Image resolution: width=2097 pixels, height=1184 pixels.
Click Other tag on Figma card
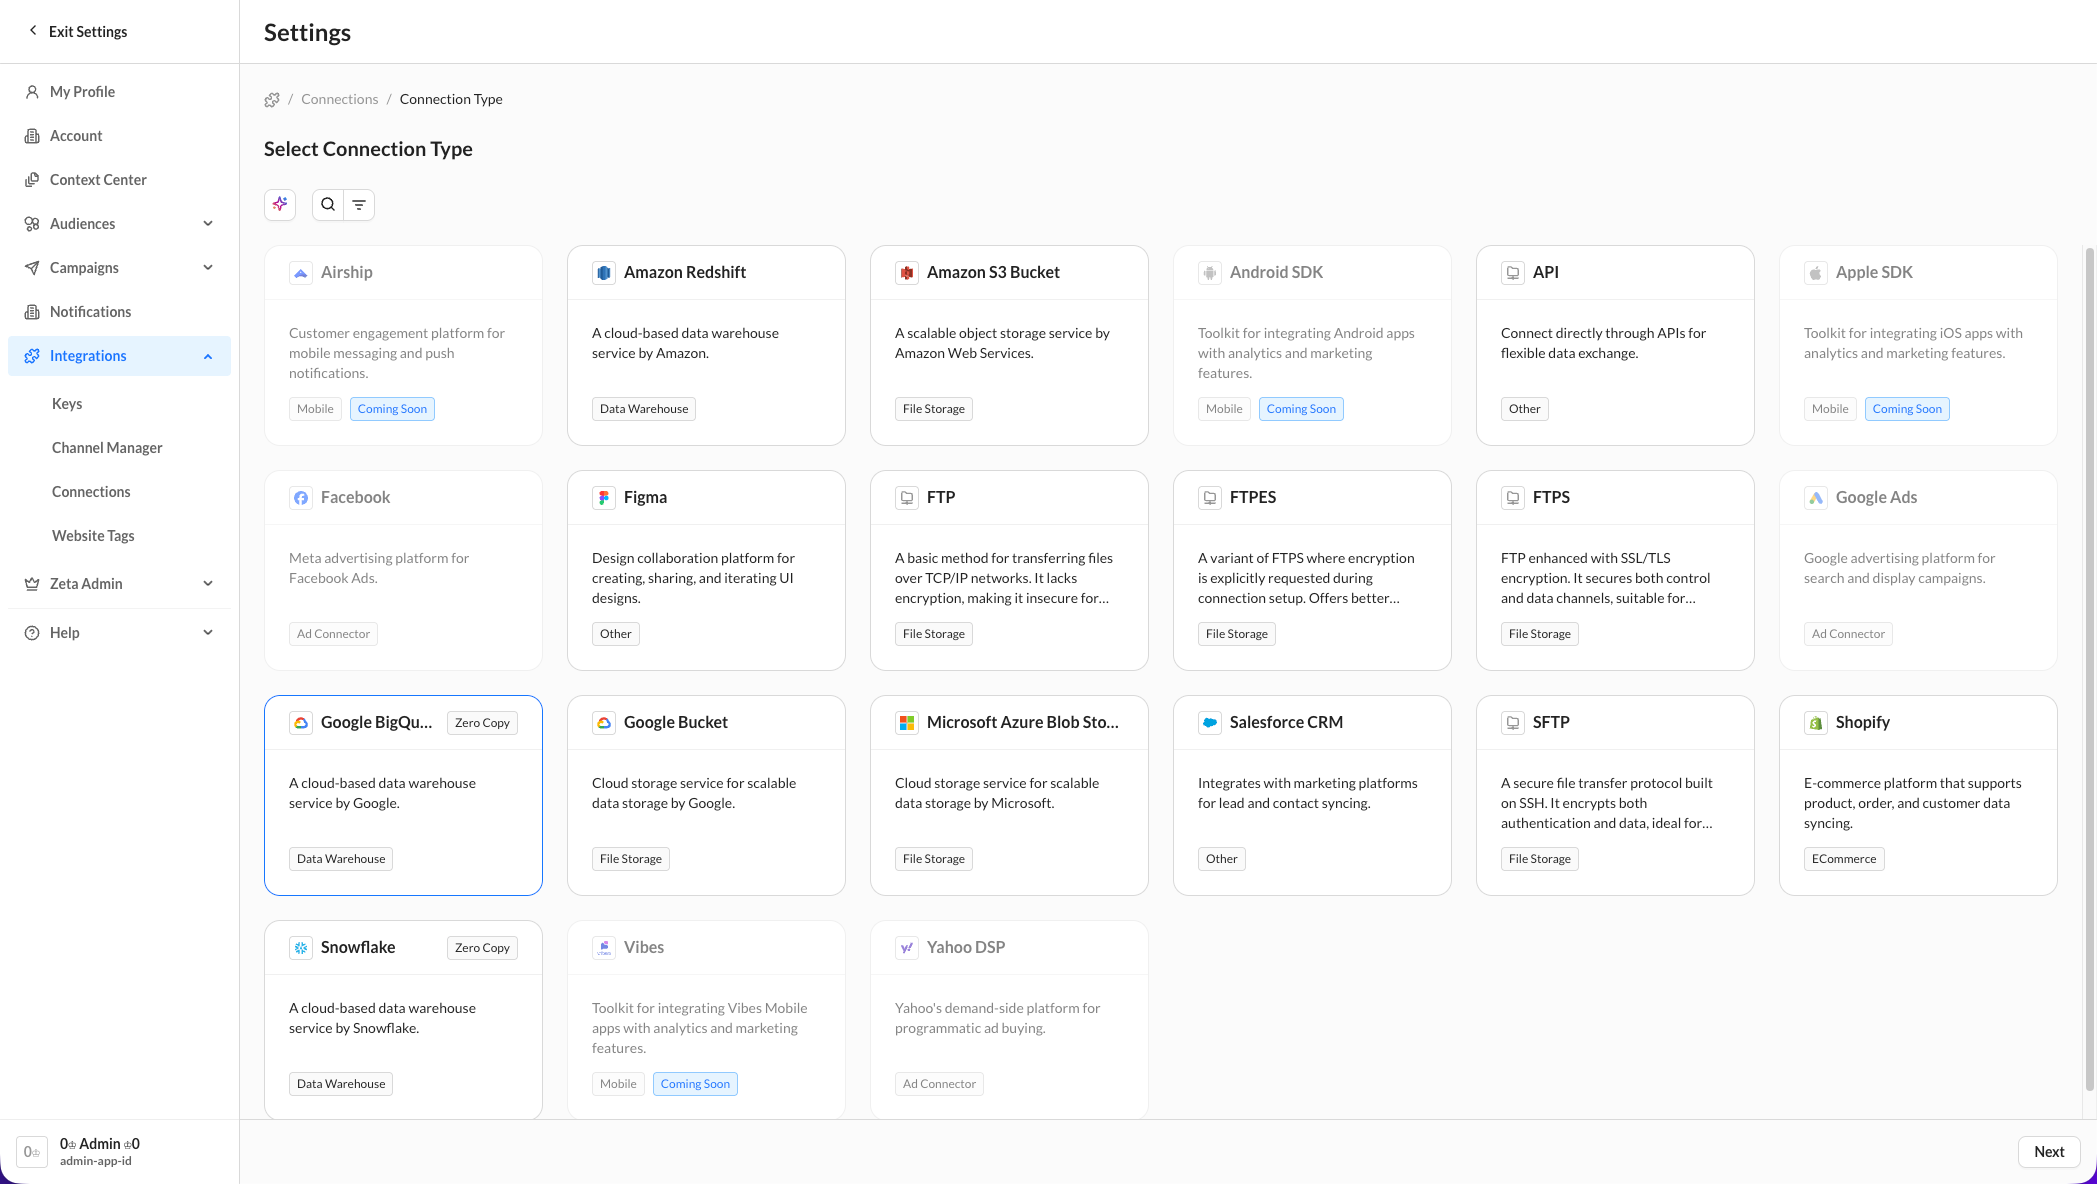616,634
